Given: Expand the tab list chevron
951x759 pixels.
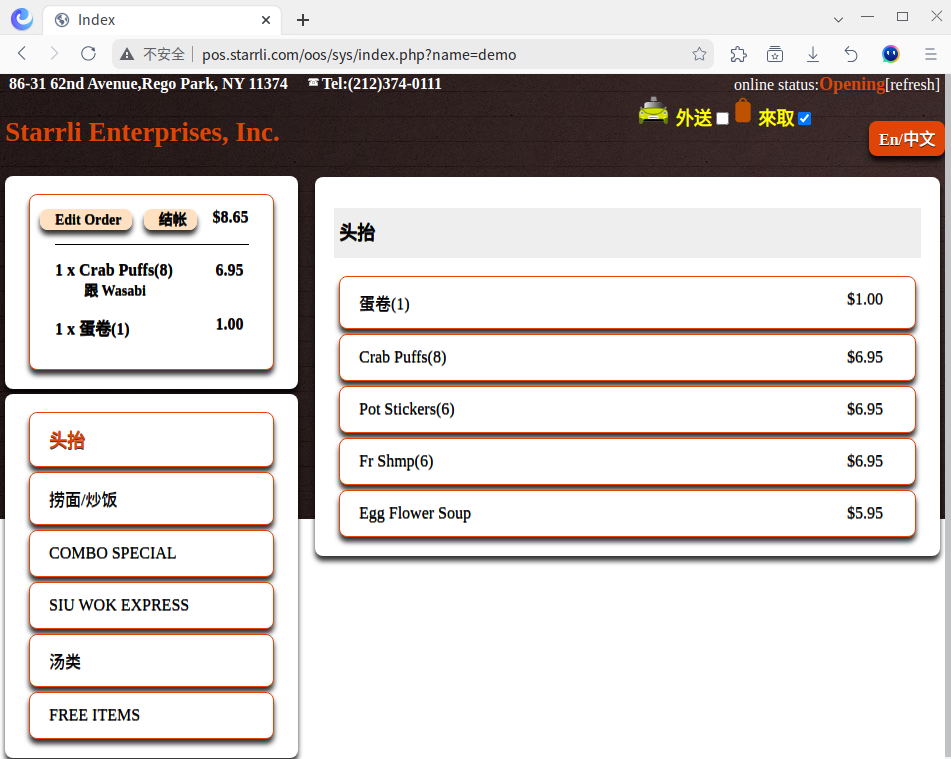Looking at the screenshot, I should (x=838, y=19).
